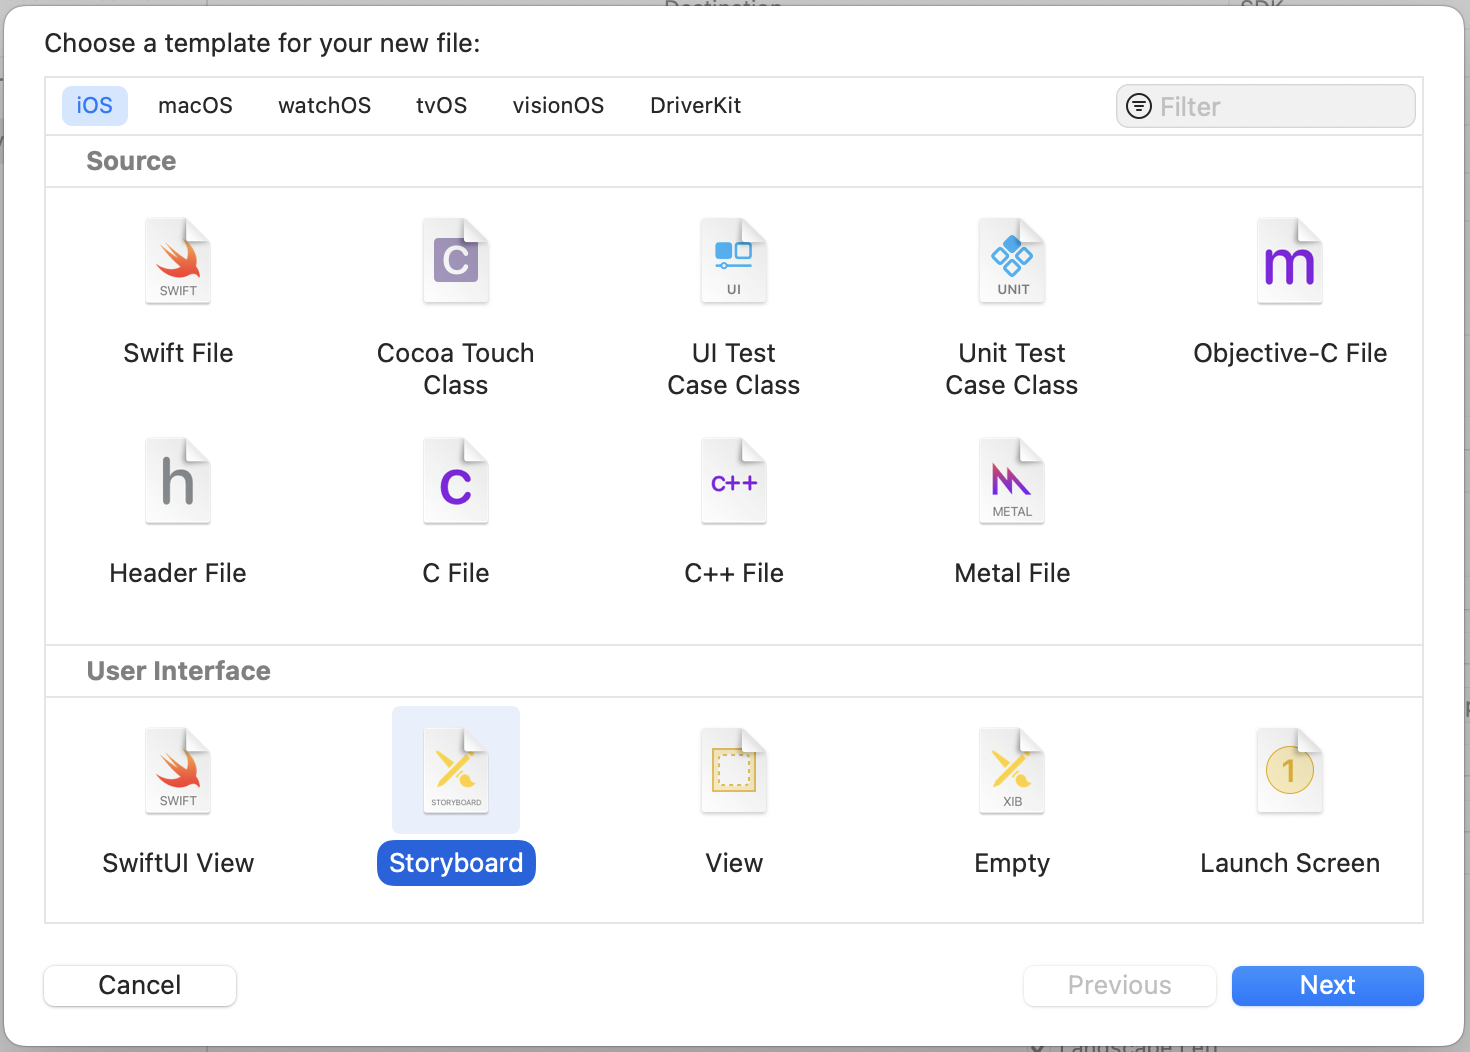Switch to the macOS platform tab
This screenshot has height=1052, width=1470.
195,106
